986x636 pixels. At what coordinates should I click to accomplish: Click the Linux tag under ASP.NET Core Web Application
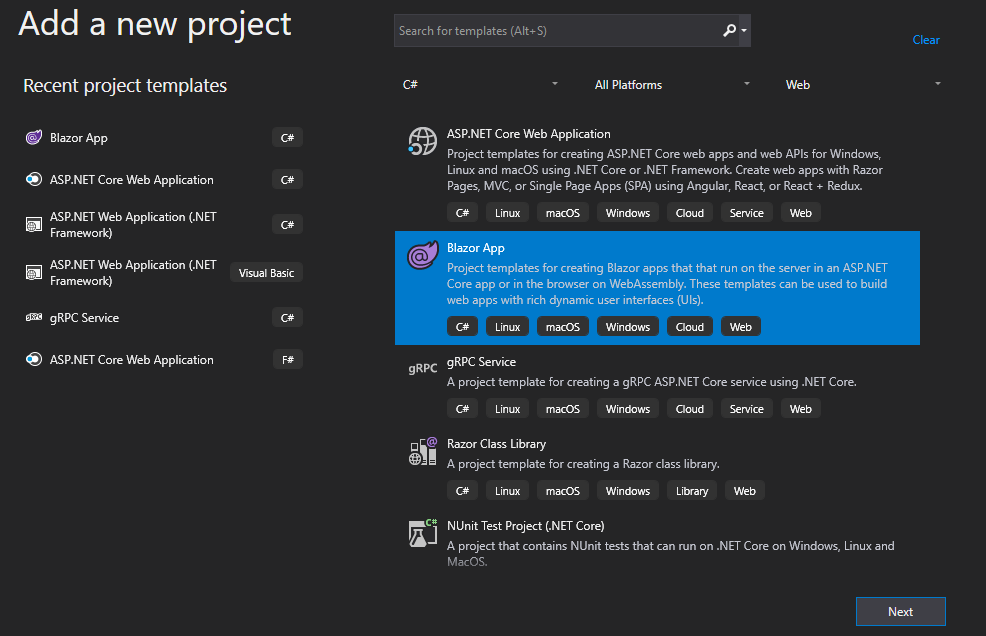pyautogui.click(x=507, y=213)
